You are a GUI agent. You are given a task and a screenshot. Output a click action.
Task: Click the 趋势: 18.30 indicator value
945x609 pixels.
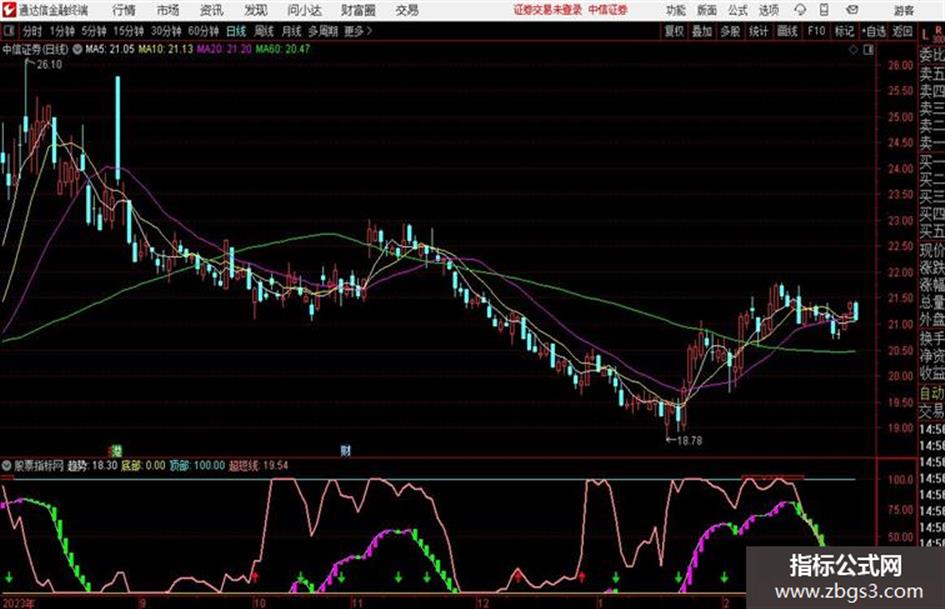92,466
